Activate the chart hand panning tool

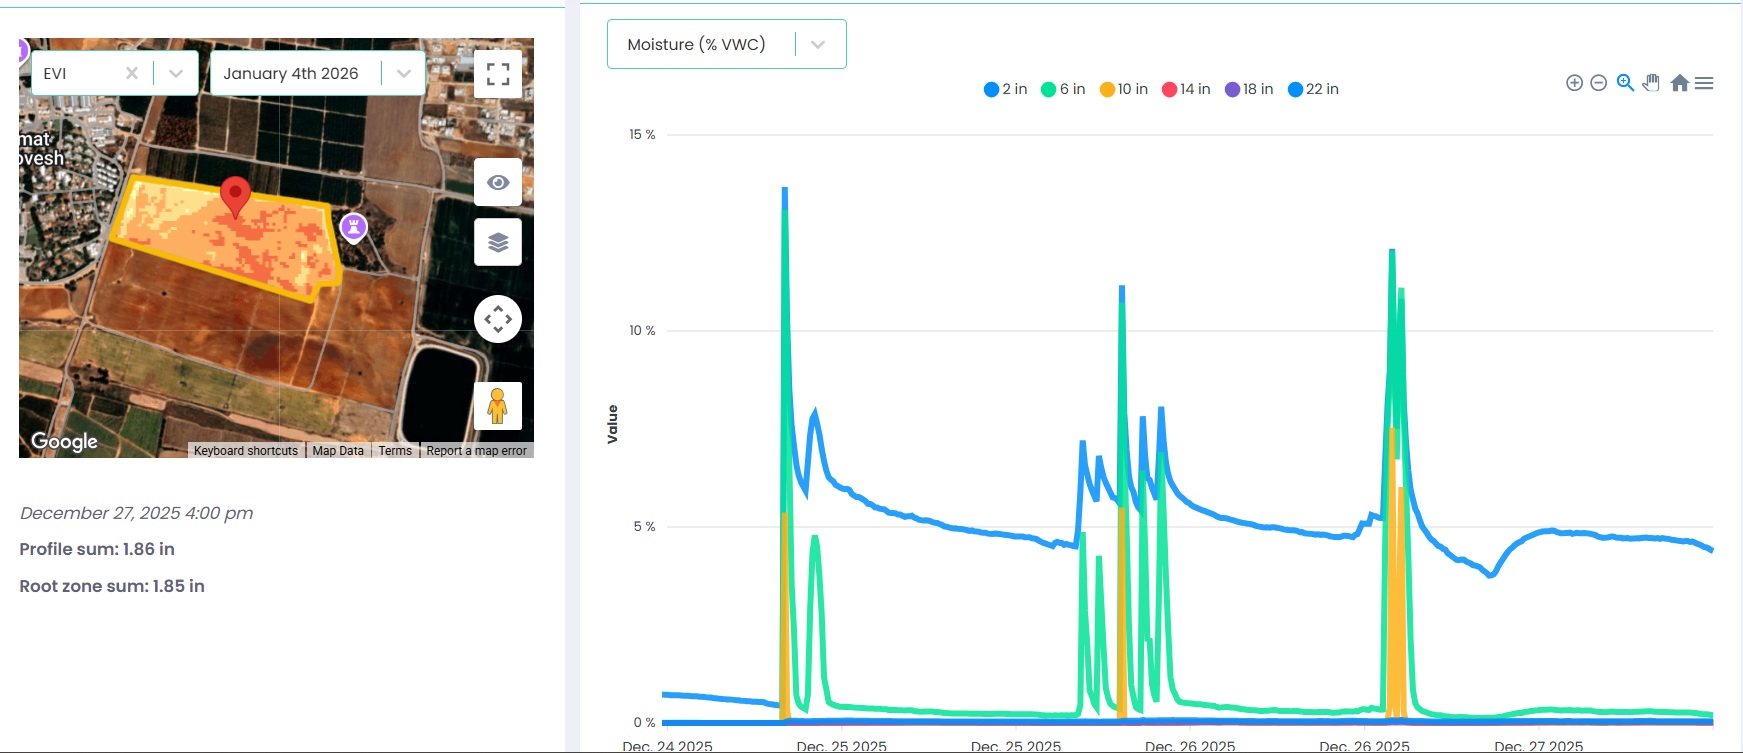tap(1651, 83)
